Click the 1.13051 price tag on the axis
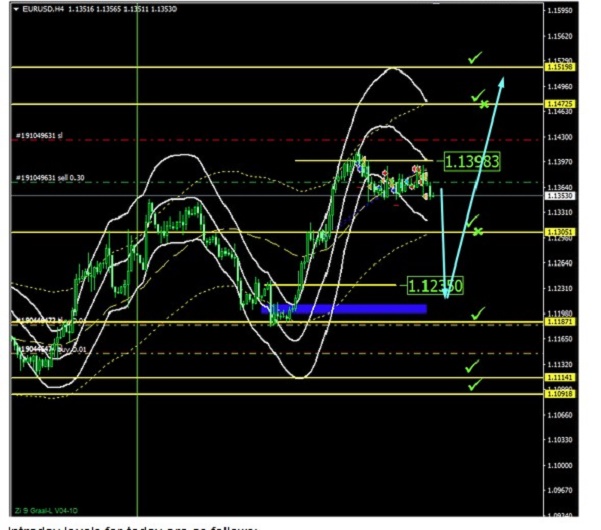This screenshot has height=530, width=601. tap(560, 232)
